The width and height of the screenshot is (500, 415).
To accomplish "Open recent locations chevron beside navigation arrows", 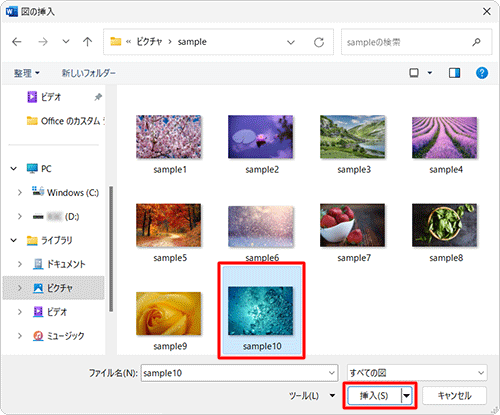I will click(x=66, y=42).
